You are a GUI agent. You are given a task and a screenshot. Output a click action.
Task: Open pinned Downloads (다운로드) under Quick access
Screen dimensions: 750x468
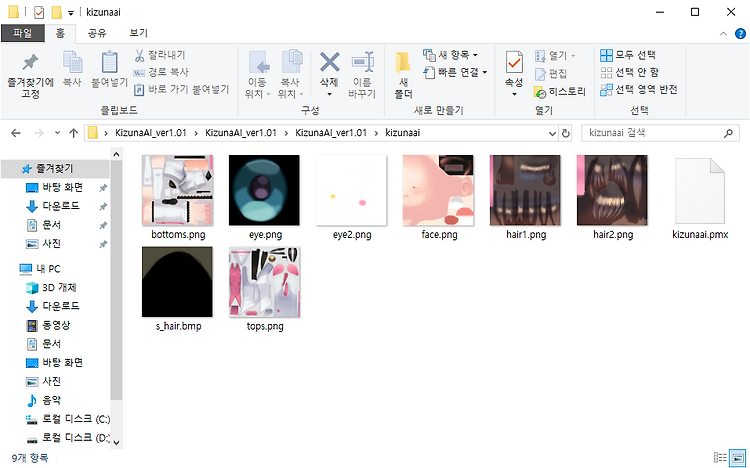click(61, 206)
